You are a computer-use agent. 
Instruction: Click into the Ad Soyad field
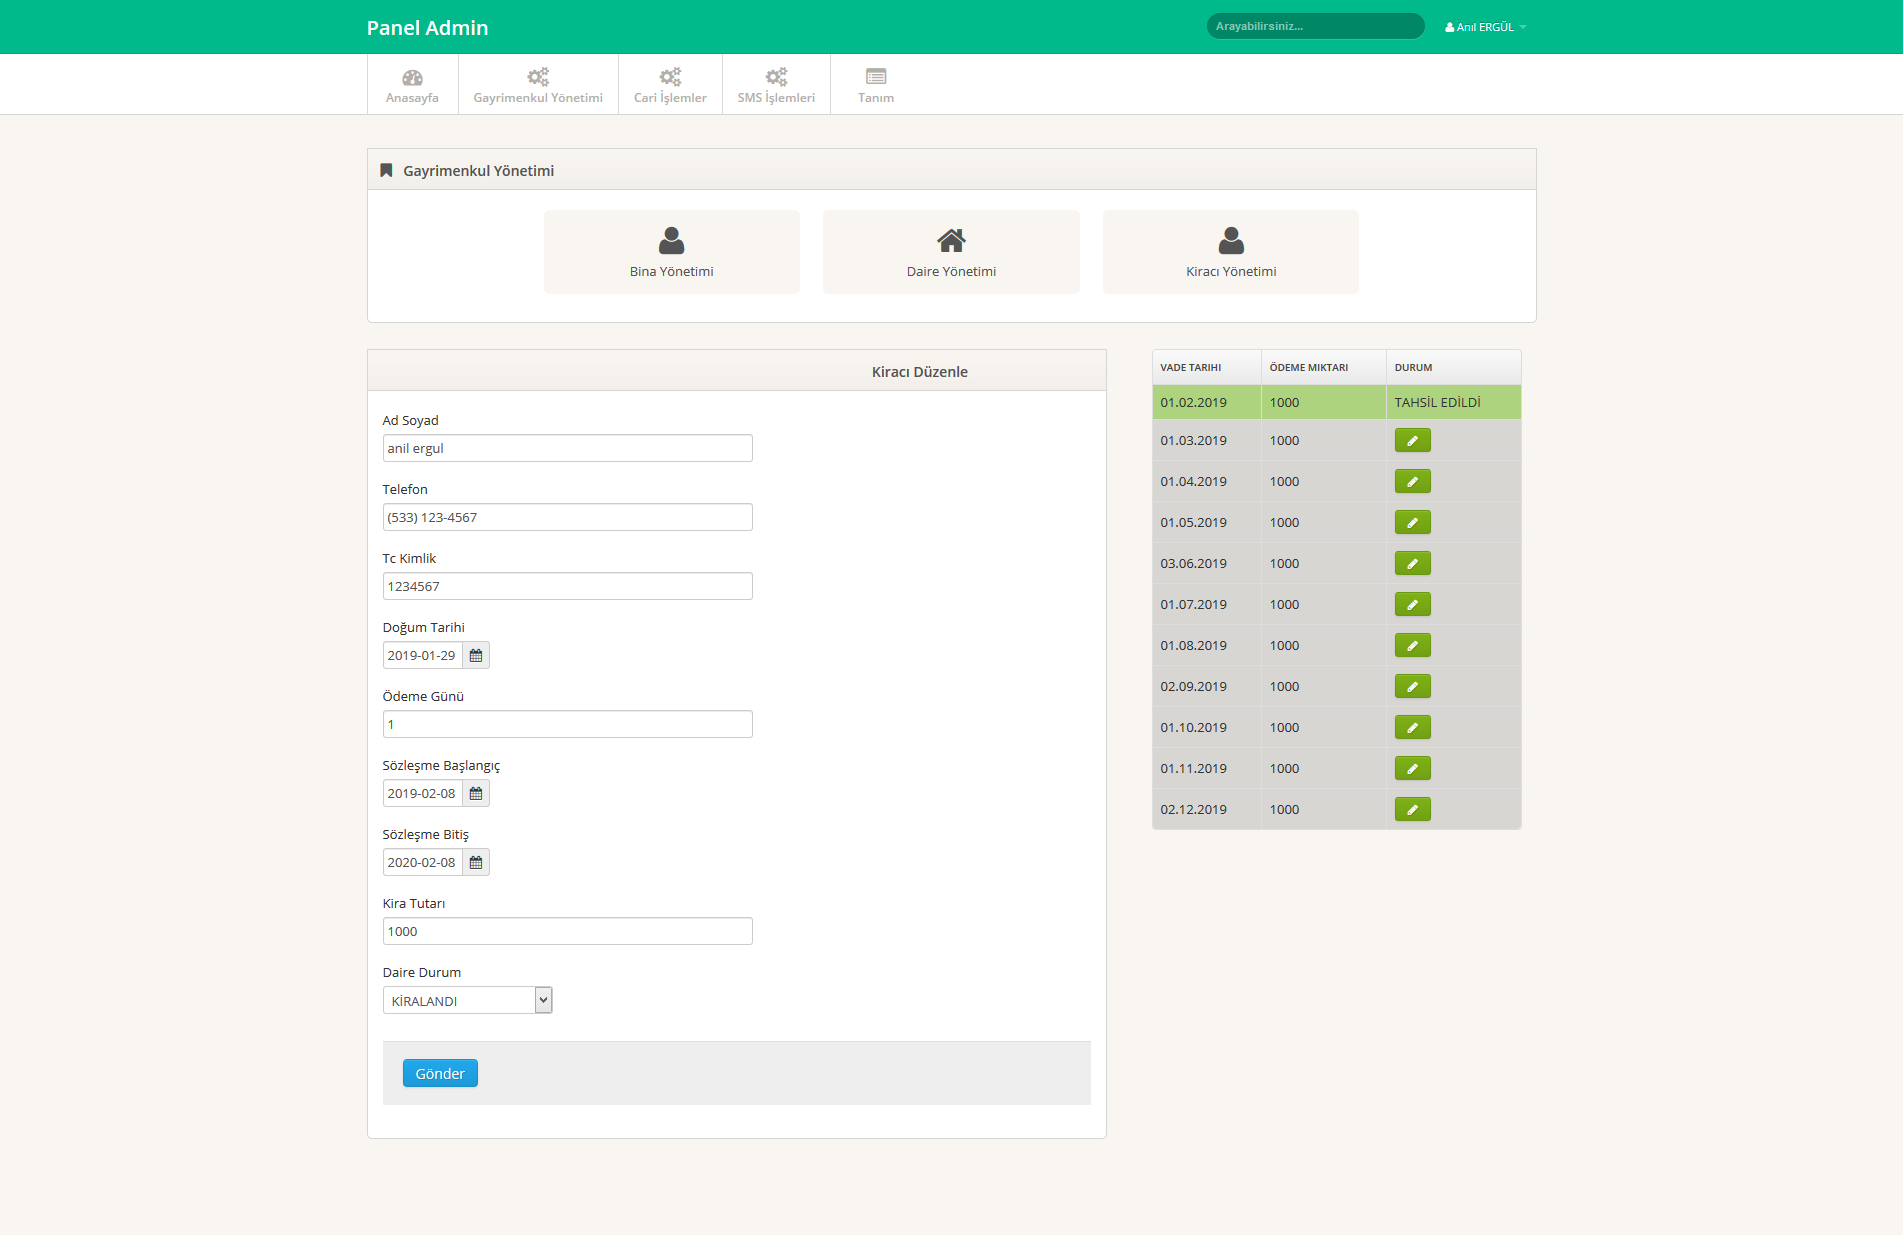pos(567,448)
